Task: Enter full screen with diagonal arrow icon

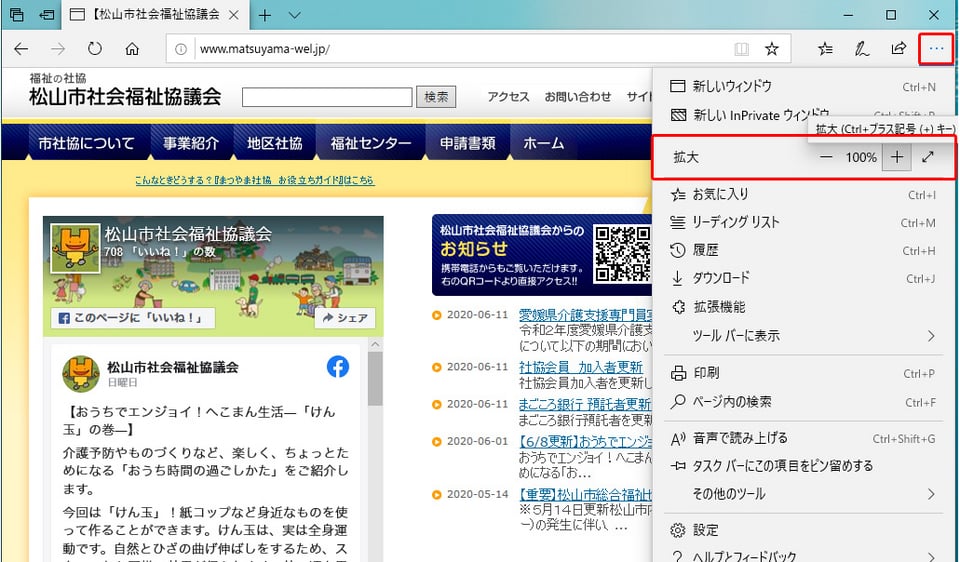Action: point(928,157)
